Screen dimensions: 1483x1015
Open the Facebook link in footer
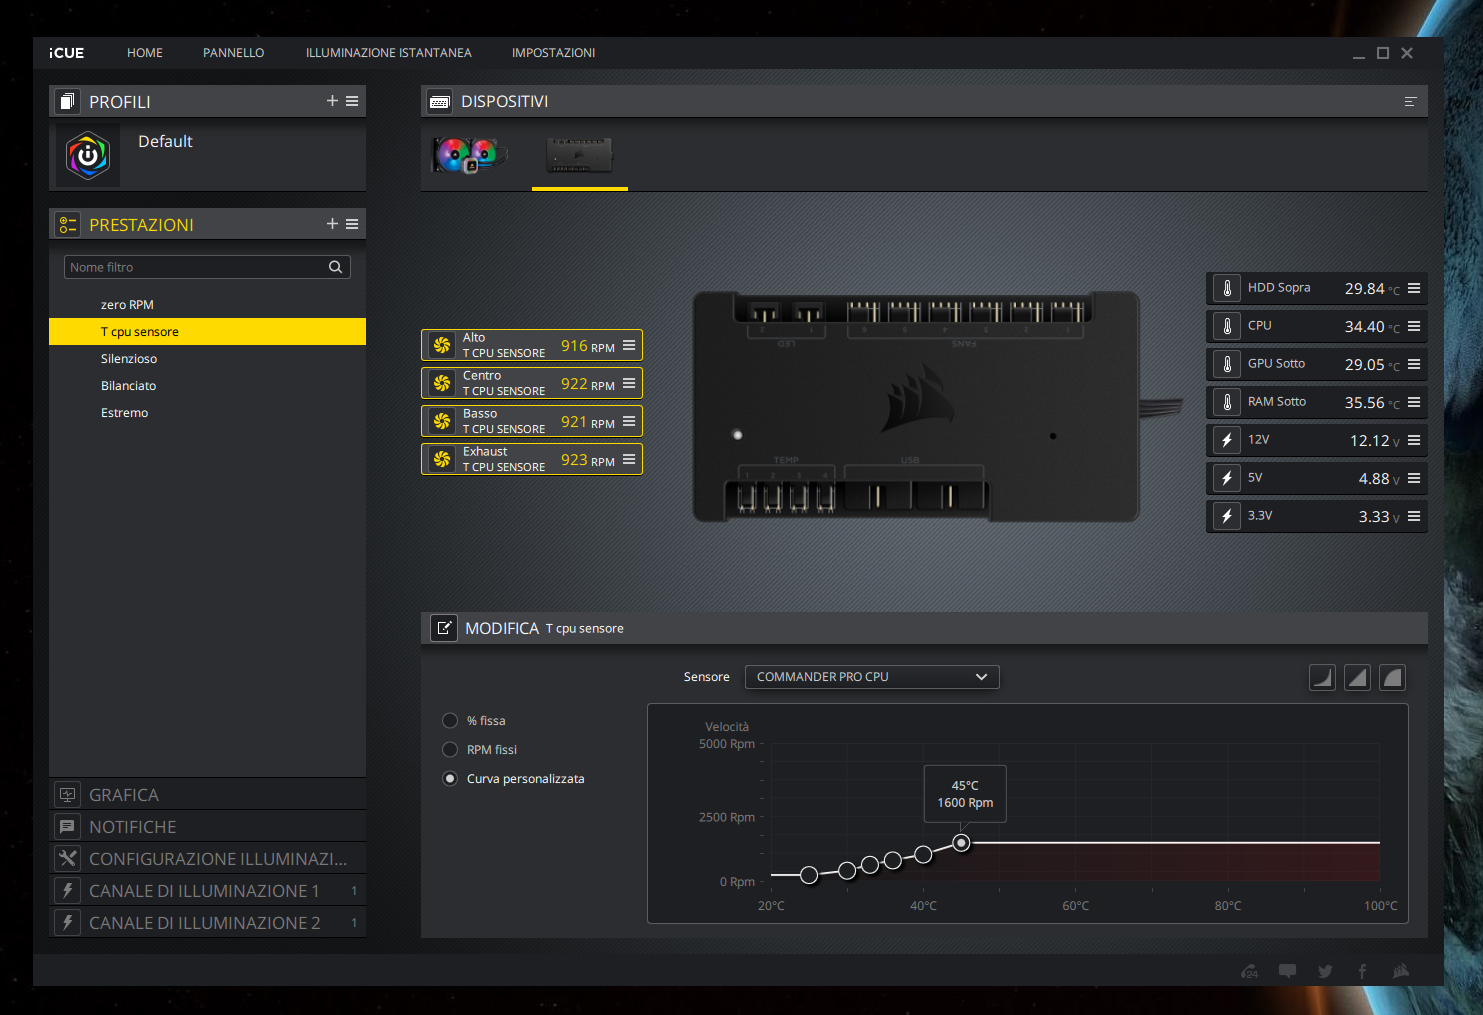tap(1362, 971)
